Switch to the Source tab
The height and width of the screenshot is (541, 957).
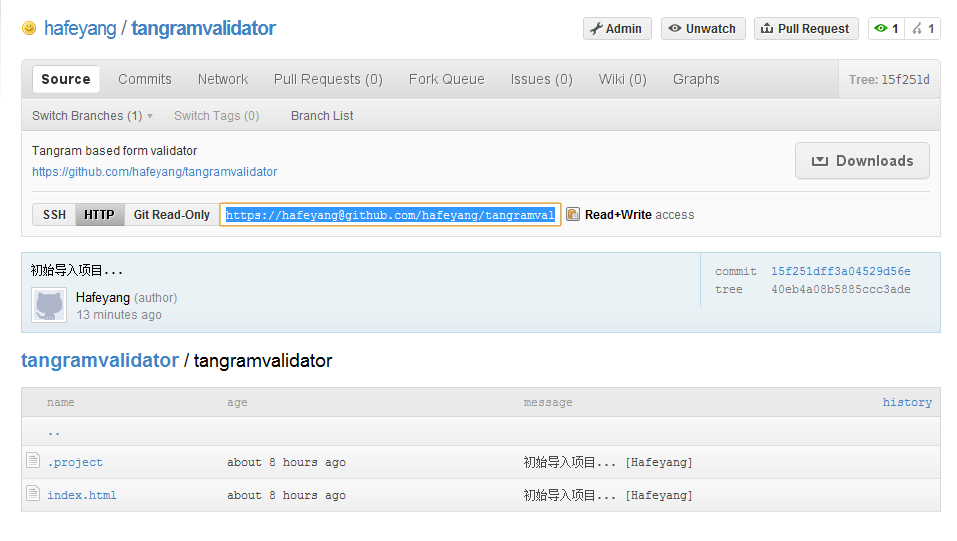click(66, 79)
